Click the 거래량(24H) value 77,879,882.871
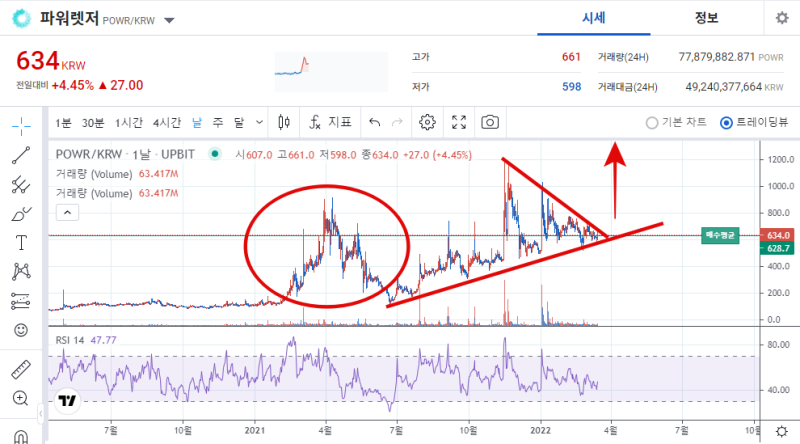 (x=716, y=57)
